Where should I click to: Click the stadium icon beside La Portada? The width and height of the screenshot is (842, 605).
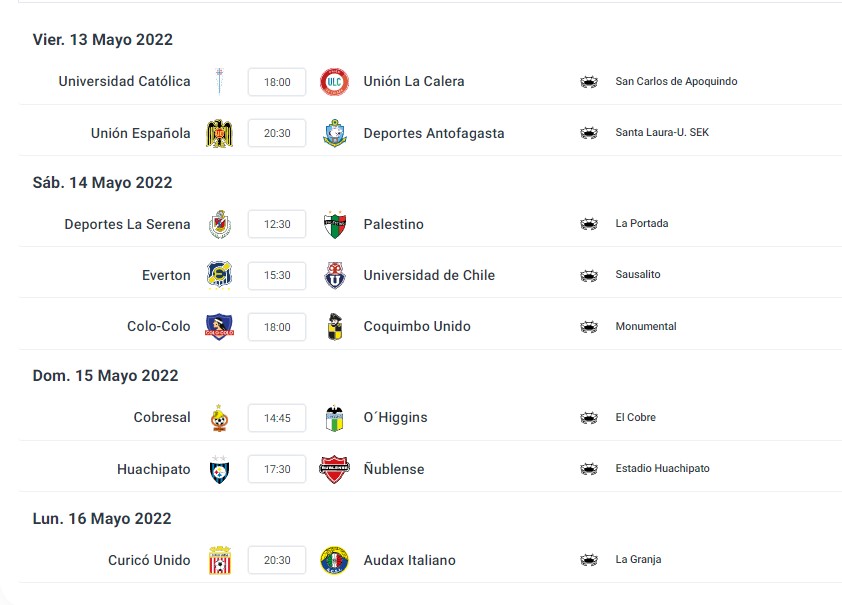coord(589,224)
